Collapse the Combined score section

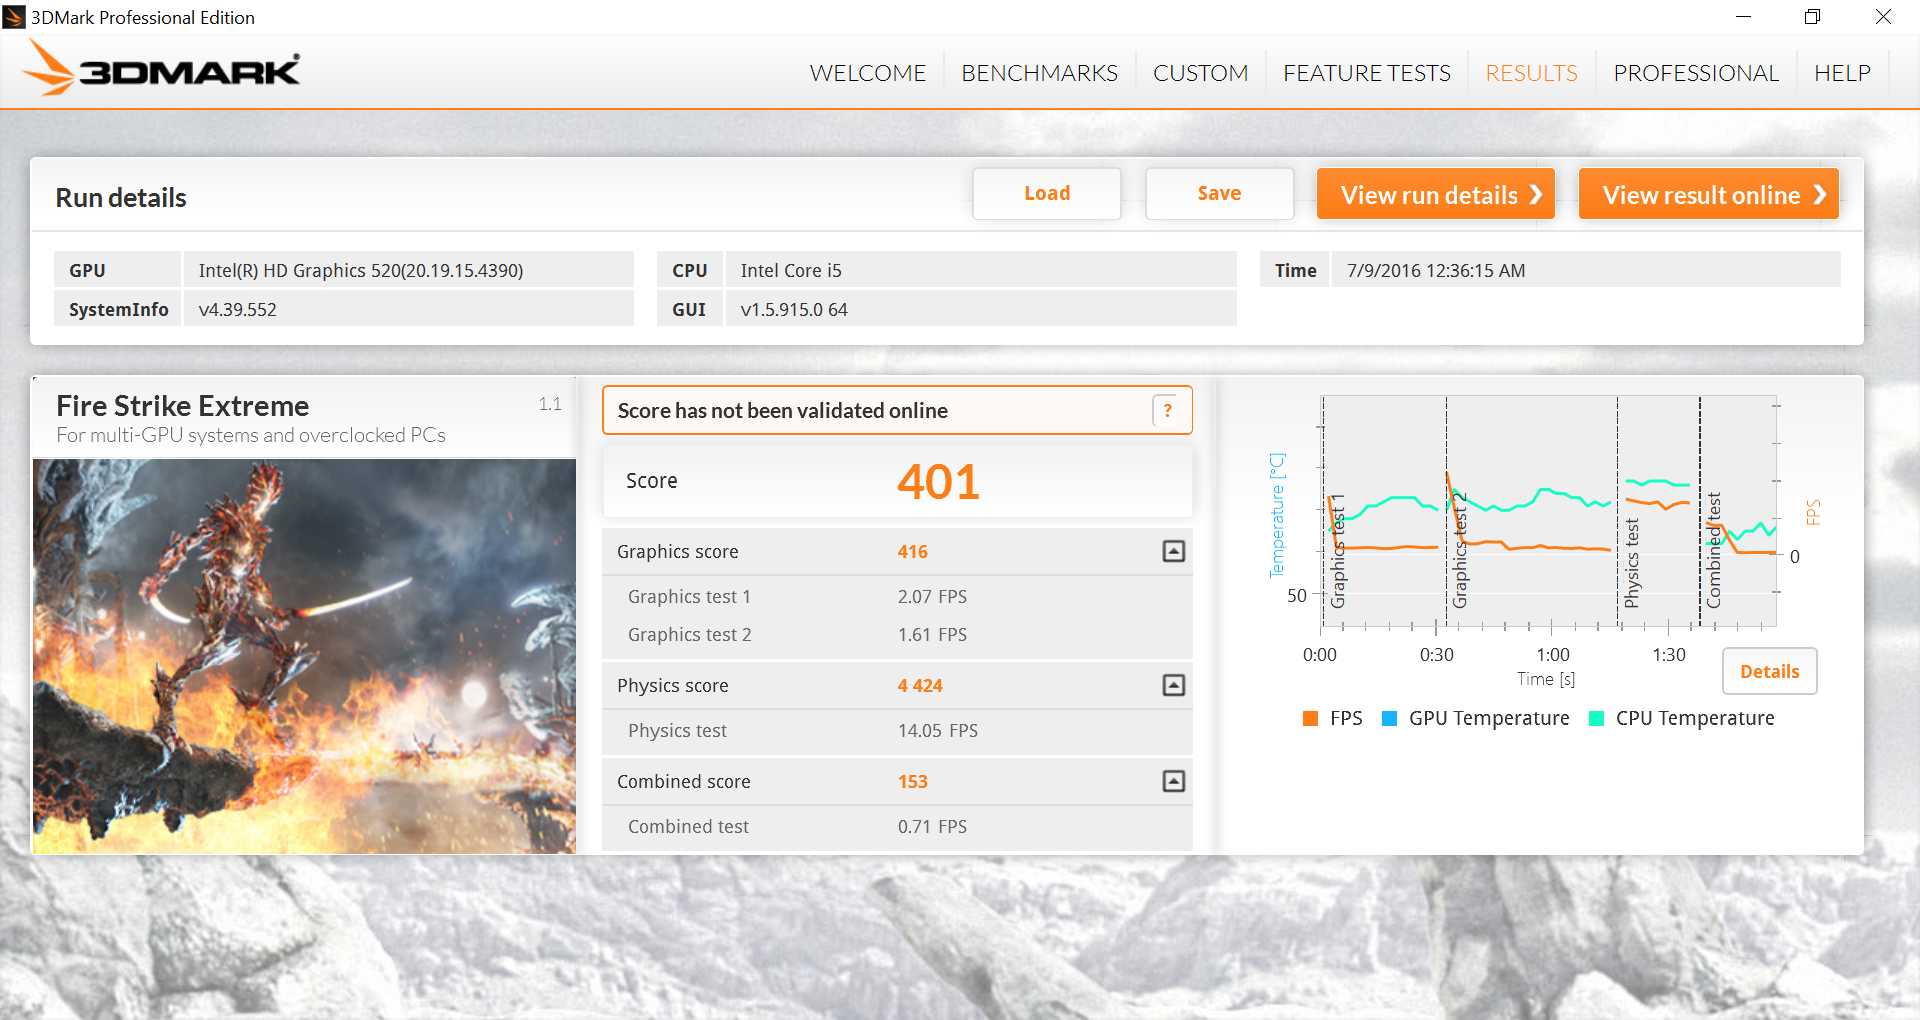pyautogui.click(x=1174, y=781)
